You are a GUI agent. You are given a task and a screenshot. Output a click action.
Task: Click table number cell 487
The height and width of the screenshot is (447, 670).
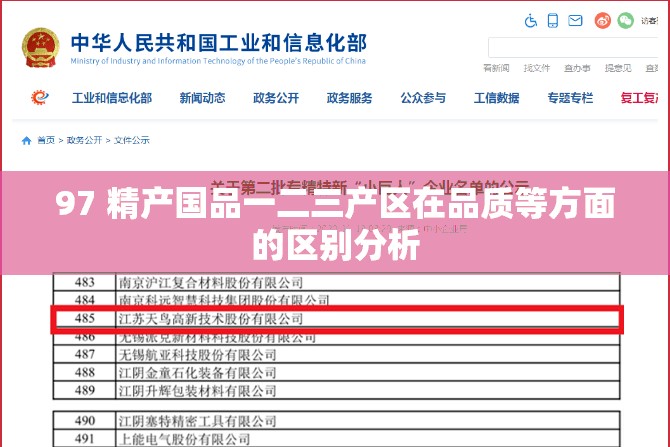pyautogui.click(x=85, y=354)
